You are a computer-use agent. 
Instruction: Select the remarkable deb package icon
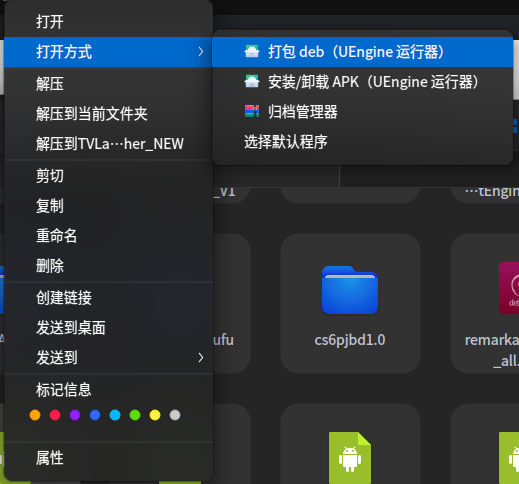coord(509,288)
